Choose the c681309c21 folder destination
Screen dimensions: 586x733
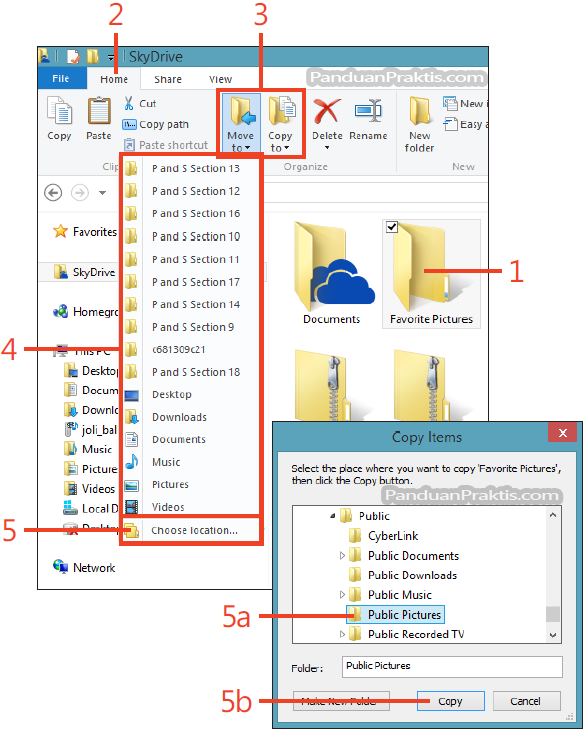tap(191, 350)
